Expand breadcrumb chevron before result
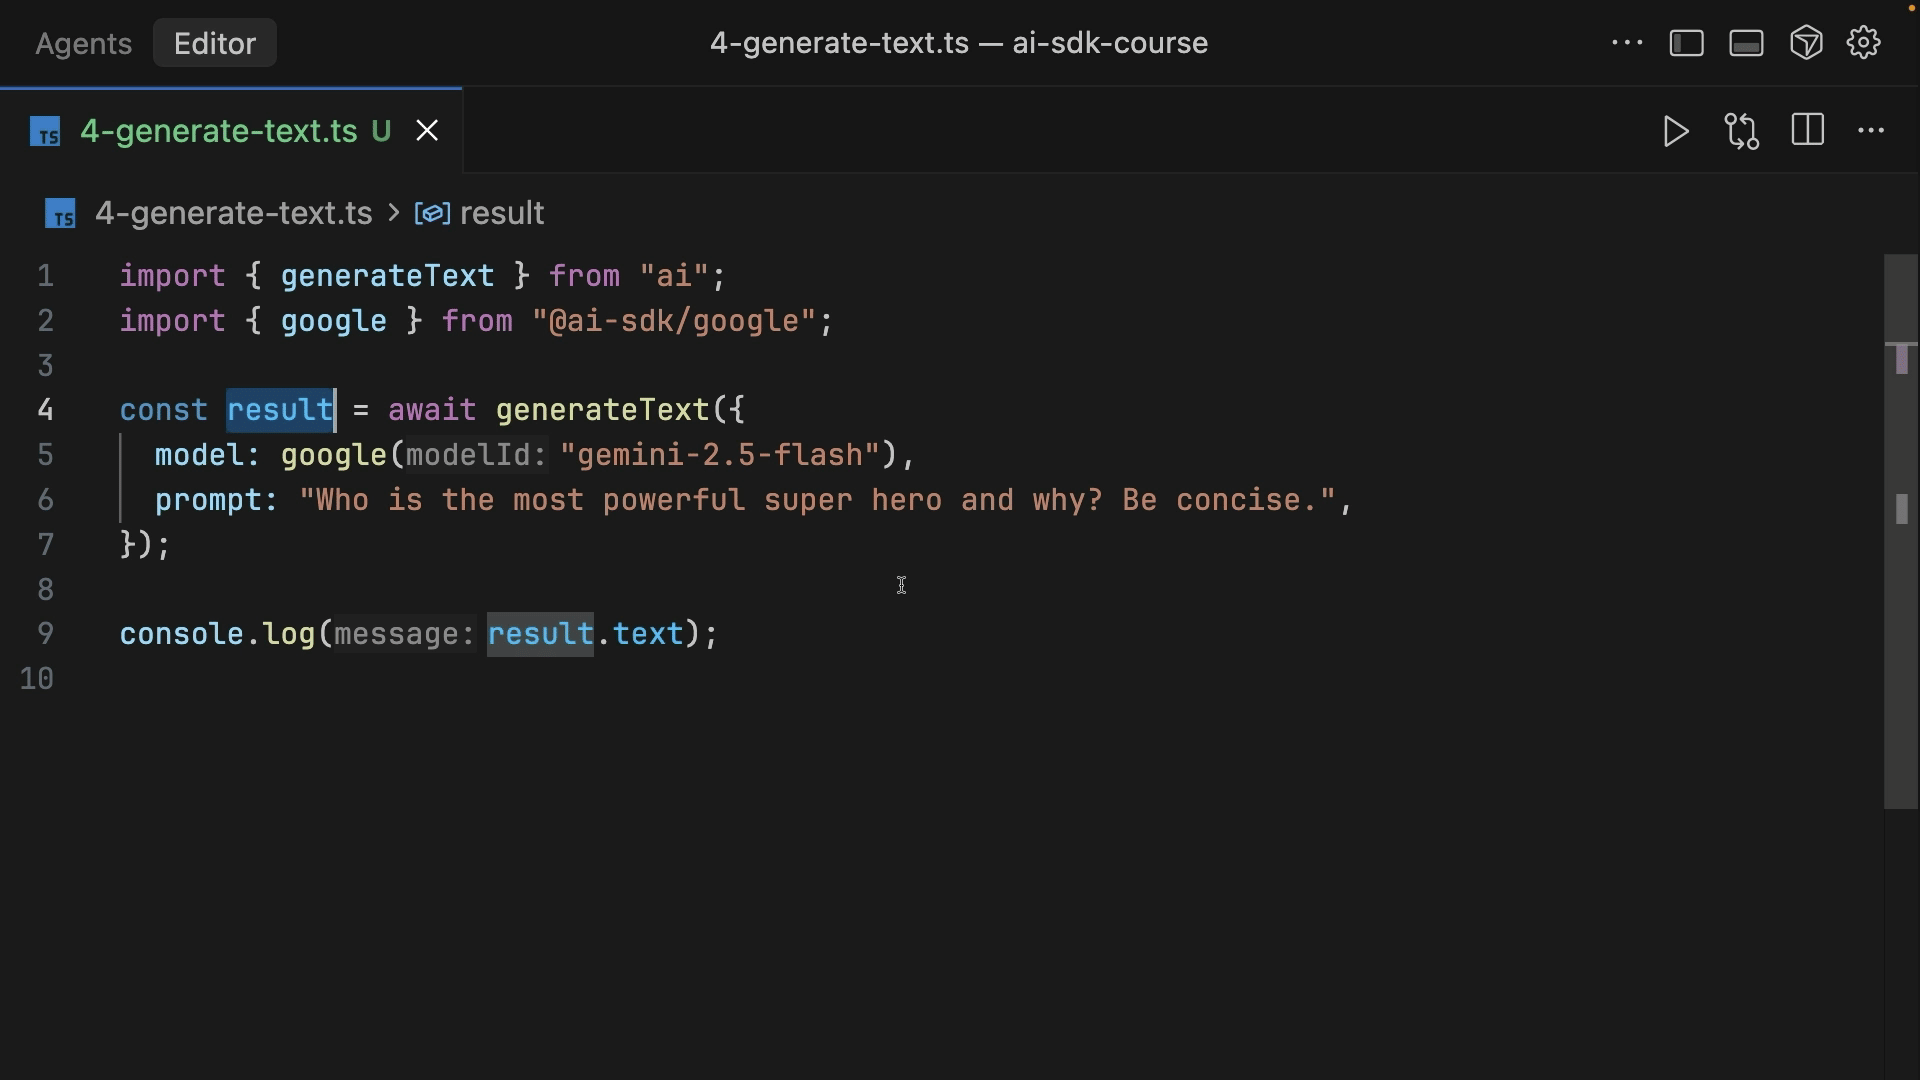 [394, 213]
